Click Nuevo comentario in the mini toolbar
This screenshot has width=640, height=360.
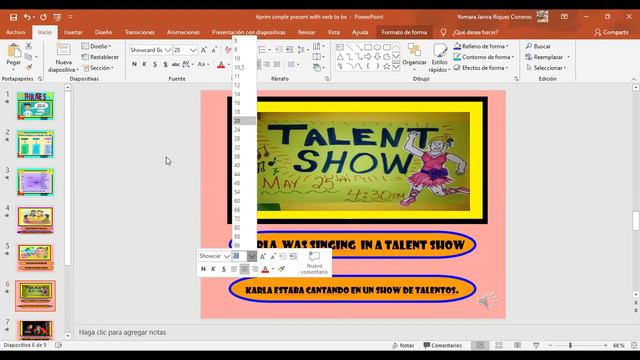tap(314, 263)
